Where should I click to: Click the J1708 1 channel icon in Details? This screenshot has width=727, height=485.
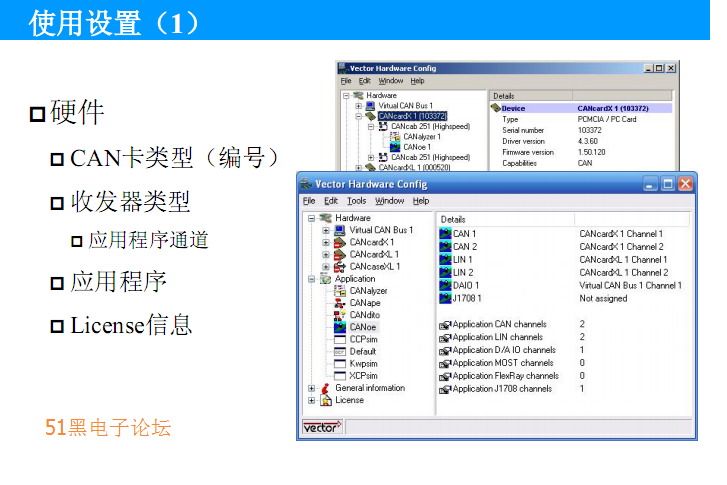[x=445, y=299]
